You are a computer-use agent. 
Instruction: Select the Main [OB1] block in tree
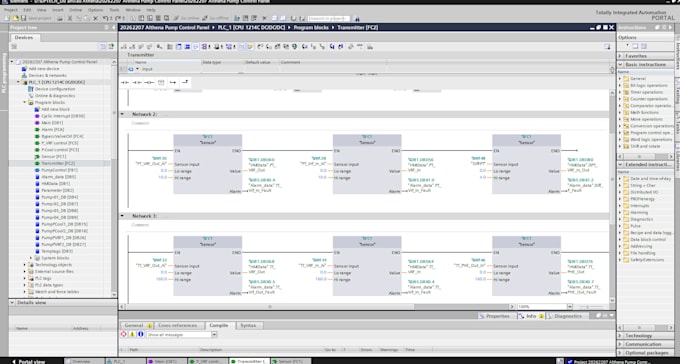click(x=52, y=123)
